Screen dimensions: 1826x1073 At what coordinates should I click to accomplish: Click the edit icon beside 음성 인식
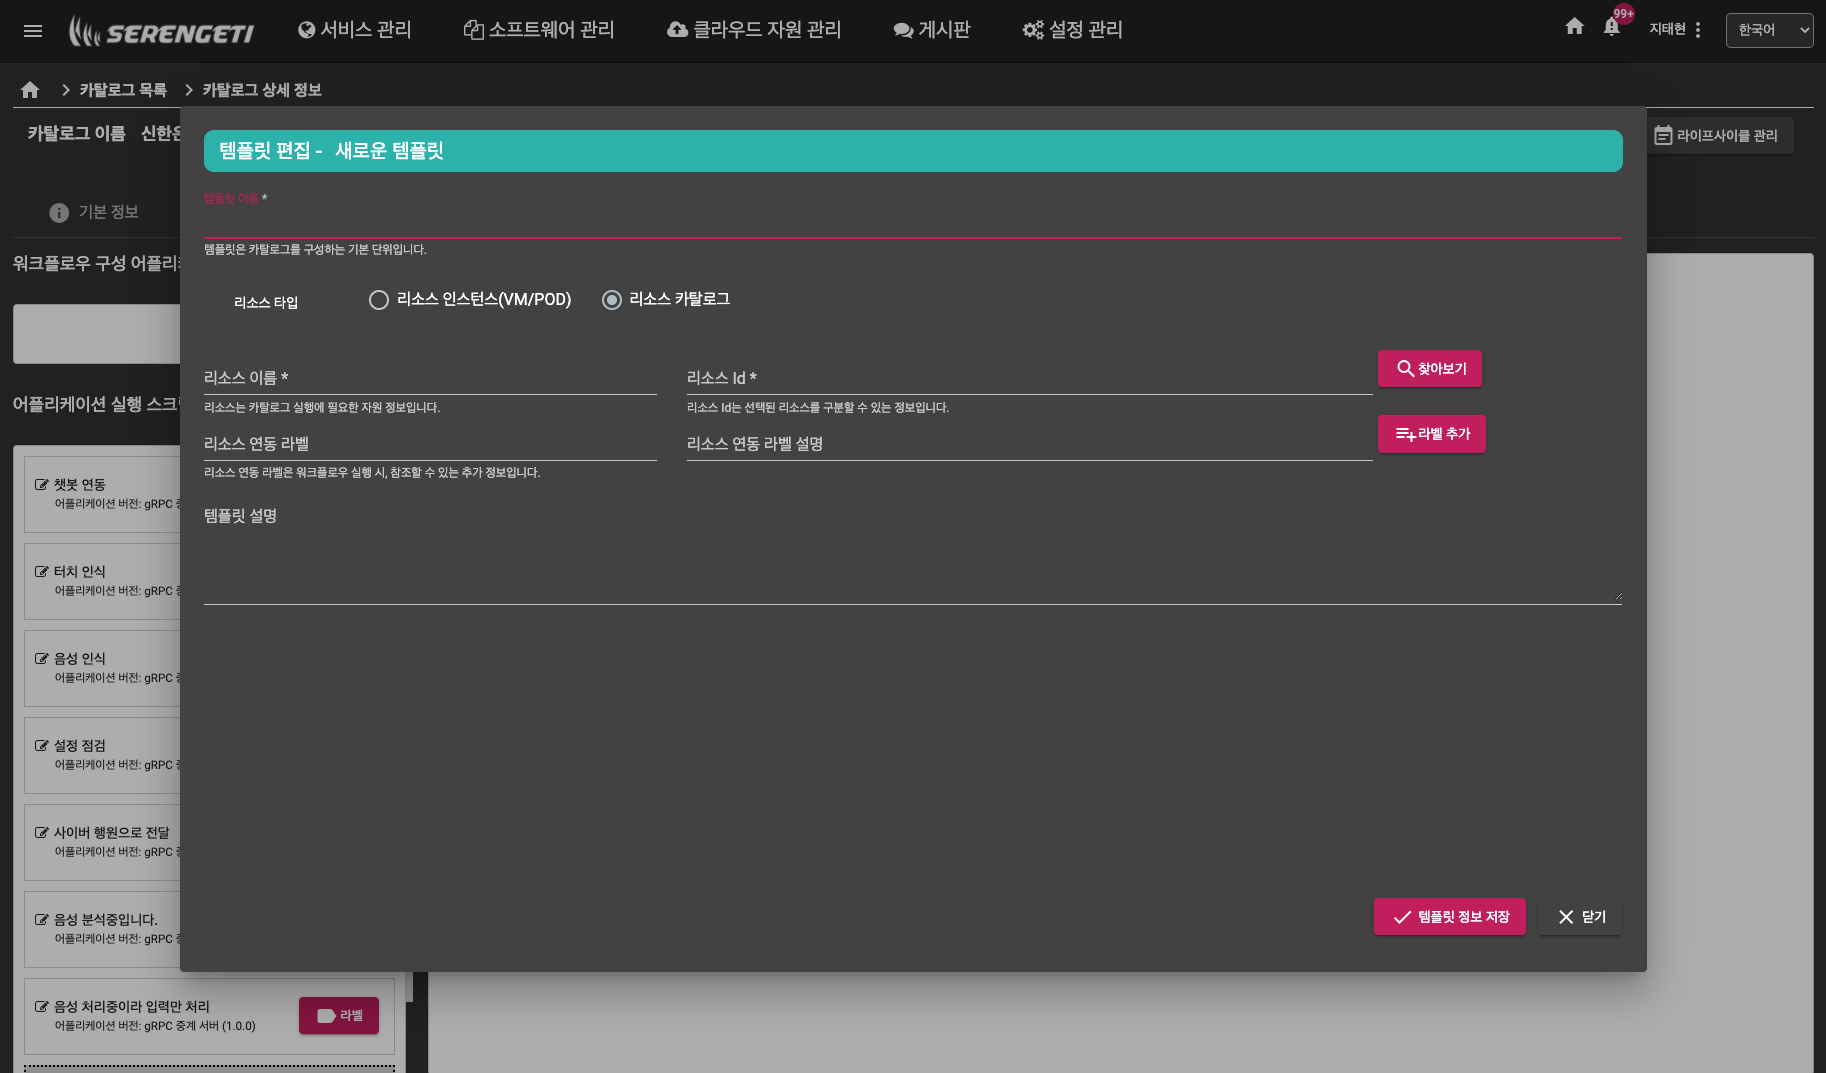pos(42,659)
